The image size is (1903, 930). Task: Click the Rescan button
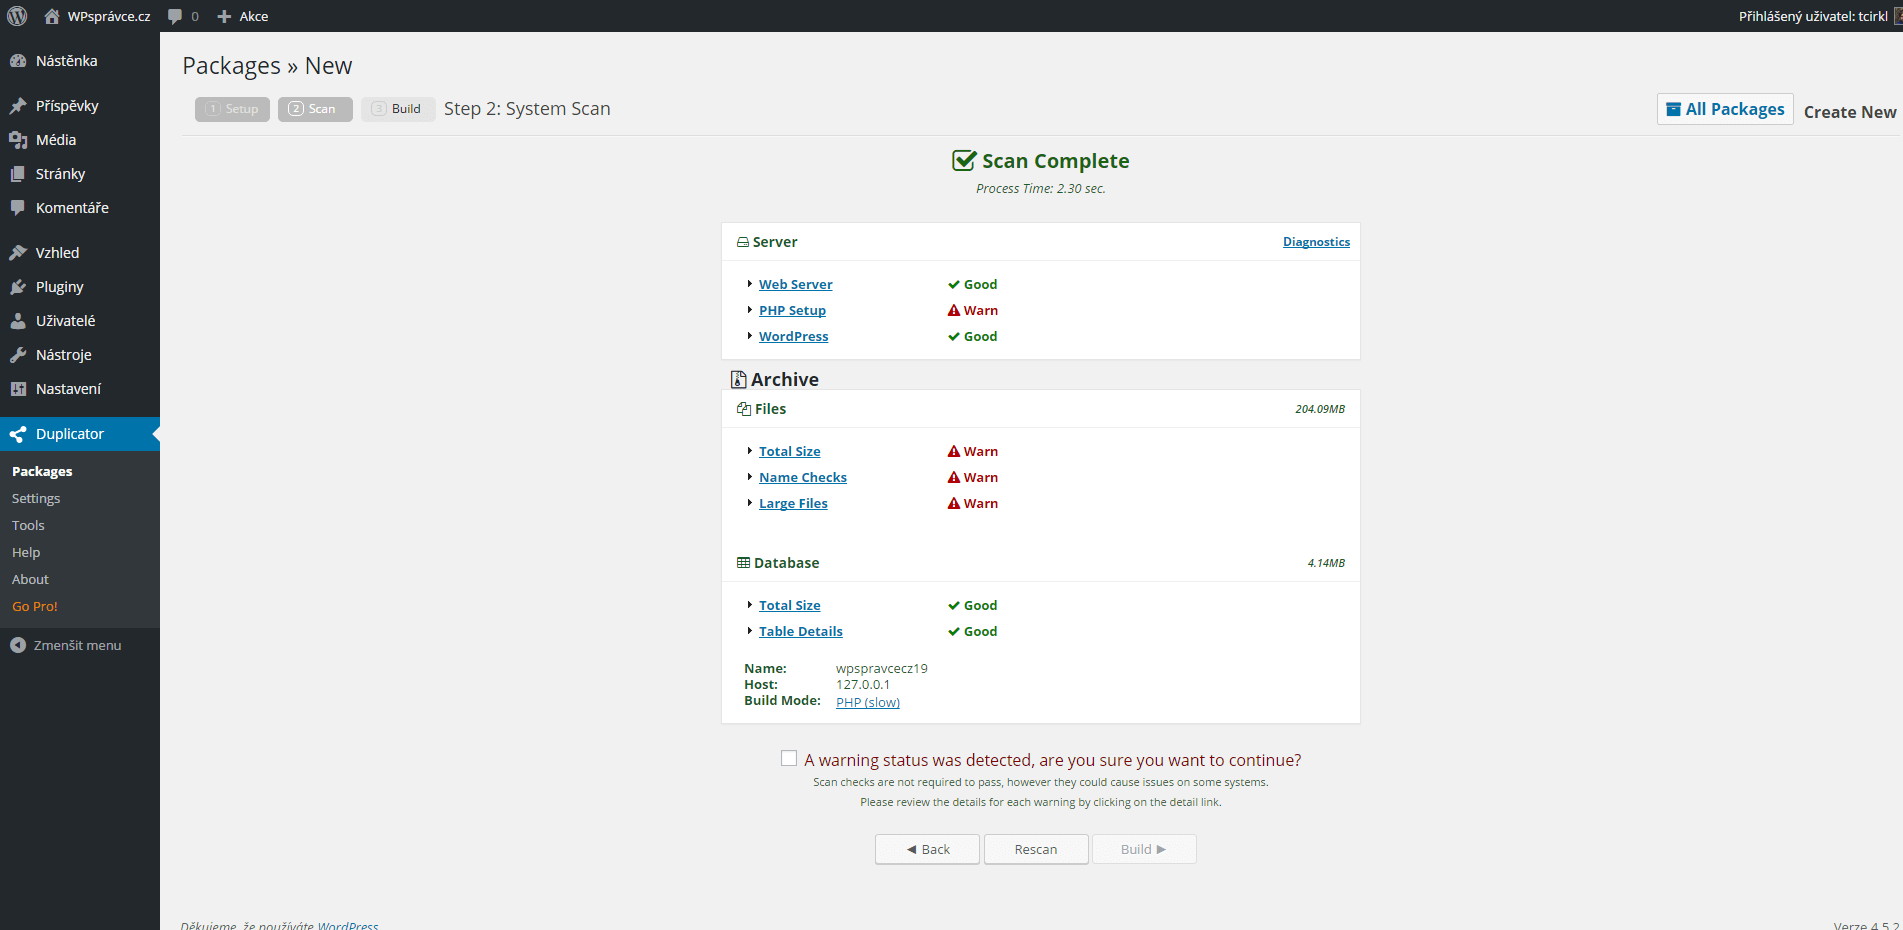(x=1036, y=849)
